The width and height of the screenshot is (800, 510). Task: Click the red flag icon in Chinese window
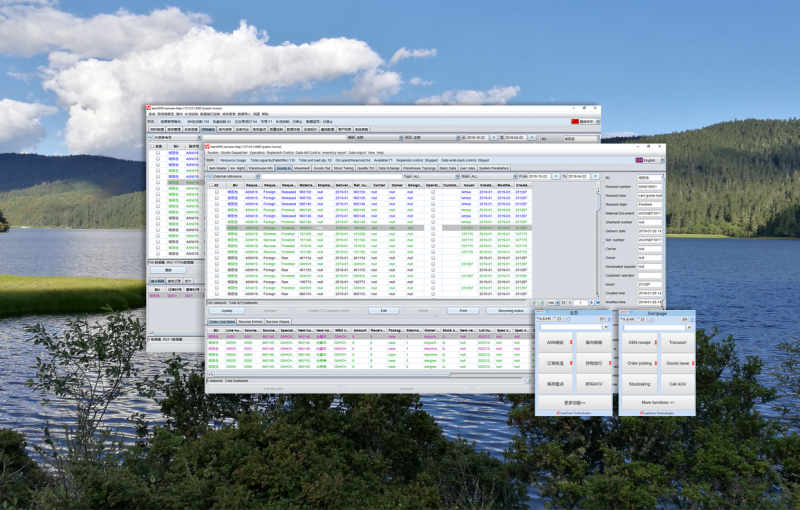point(575,121)
